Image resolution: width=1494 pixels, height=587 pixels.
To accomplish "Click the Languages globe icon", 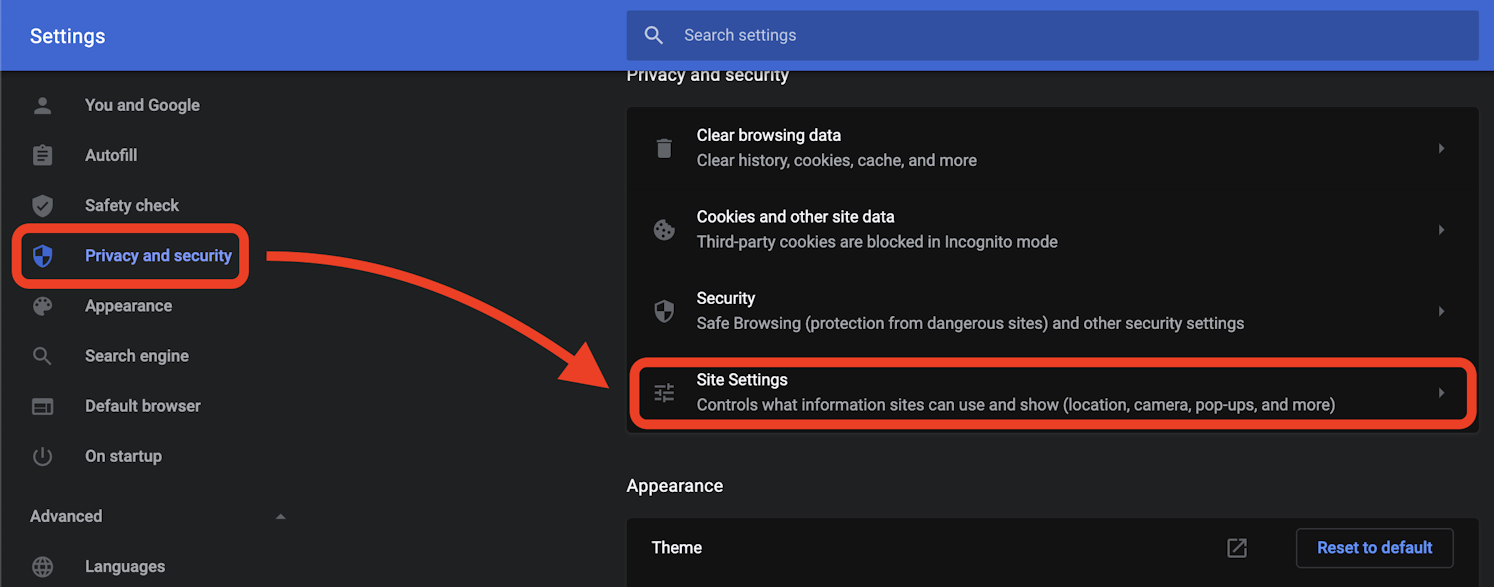I will (x=42, y=566).
